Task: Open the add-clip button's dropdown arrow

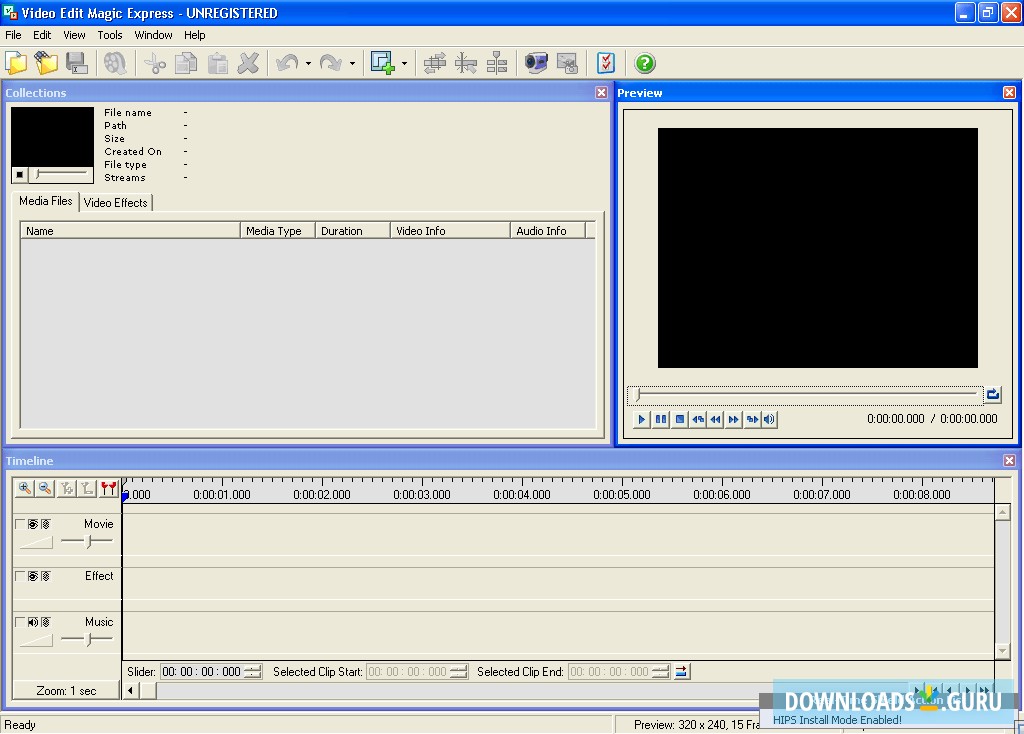Action: 404,62
